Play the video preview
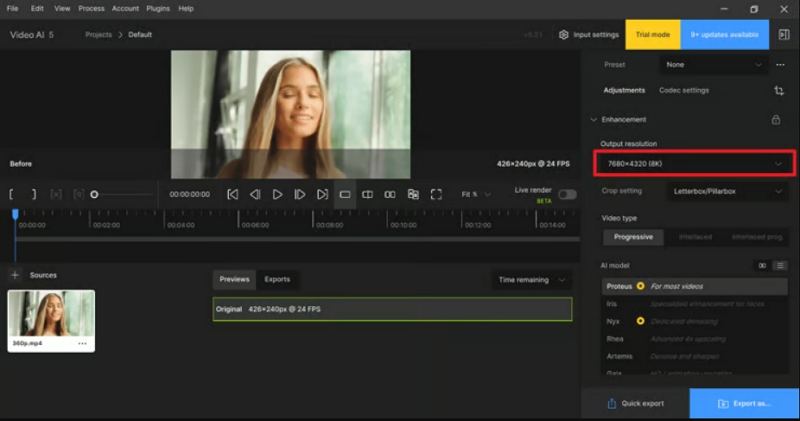This screenshot has width=800, height=421. pyautogui.click(x=278, y=194)
